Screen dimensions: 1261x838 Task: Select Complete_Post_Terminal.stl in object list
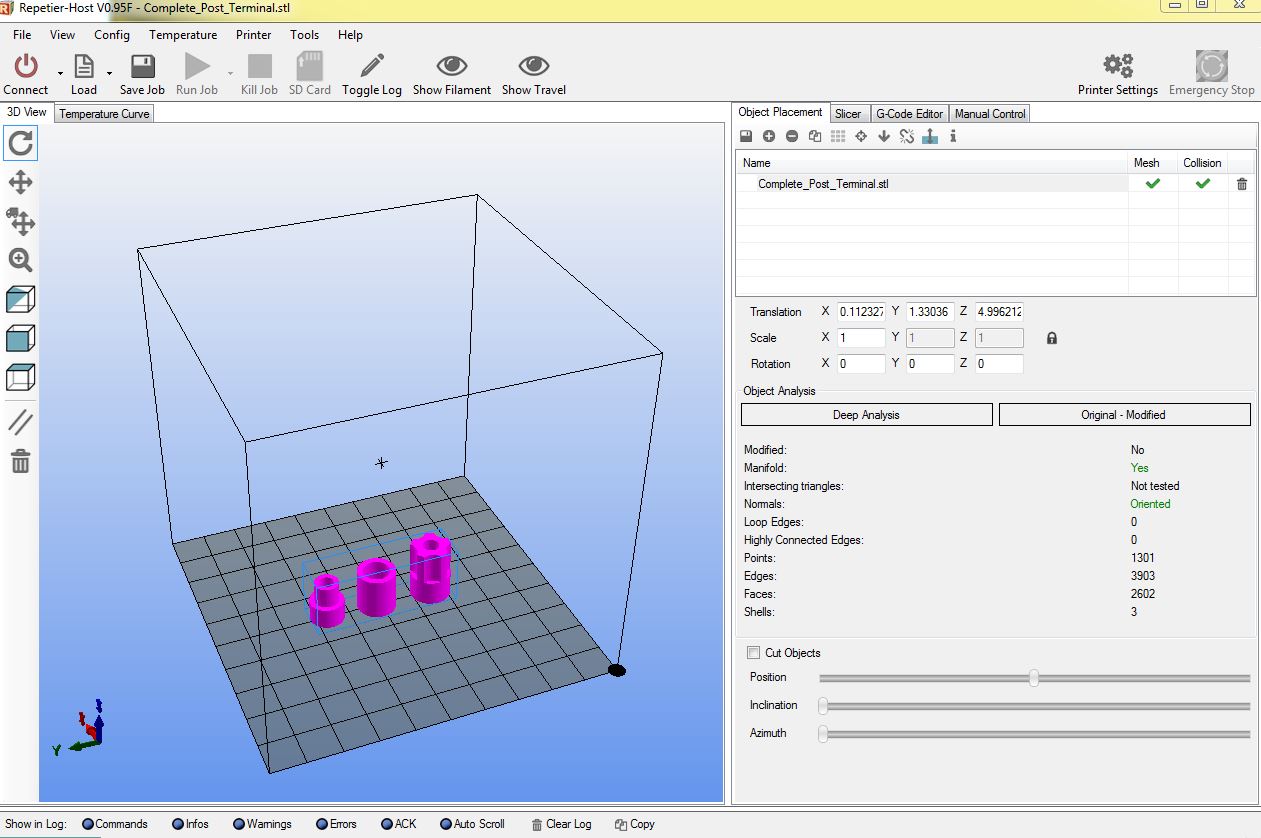tap(823, 184)
